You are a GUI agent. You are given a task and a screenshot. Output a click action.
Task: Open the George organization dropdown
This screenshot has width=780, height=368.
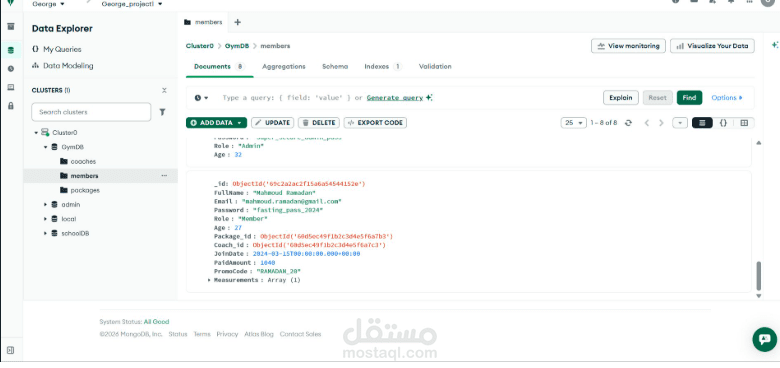(48, 4)
